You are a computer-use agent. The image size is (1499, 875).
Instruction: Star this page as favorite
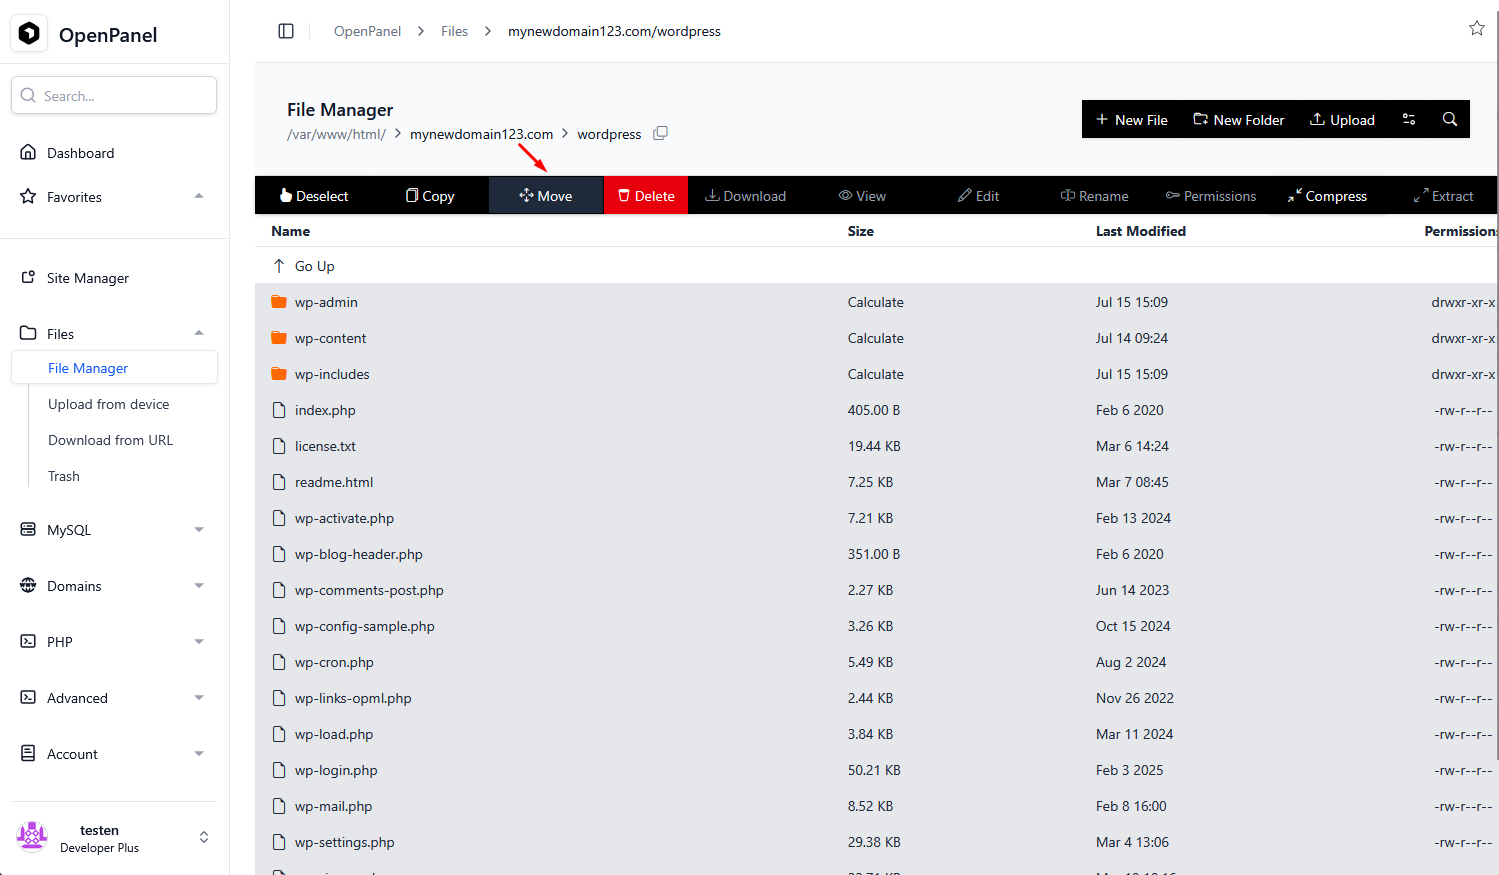(x=1477, y=28)
